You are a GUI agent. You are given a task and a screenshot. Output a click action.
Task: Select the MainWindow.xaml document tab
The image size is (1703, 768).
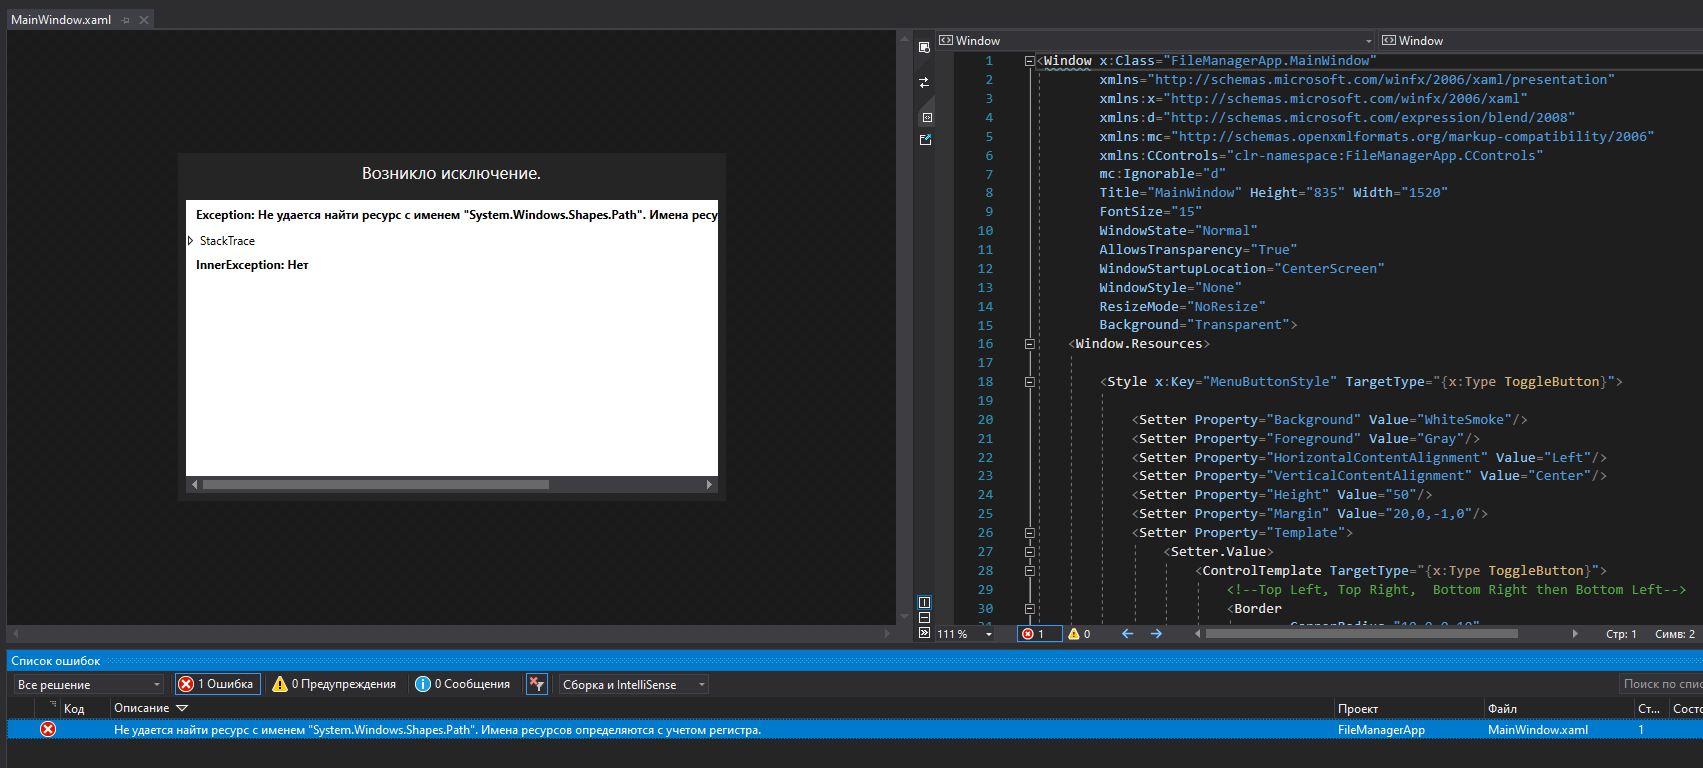[61, 20]
